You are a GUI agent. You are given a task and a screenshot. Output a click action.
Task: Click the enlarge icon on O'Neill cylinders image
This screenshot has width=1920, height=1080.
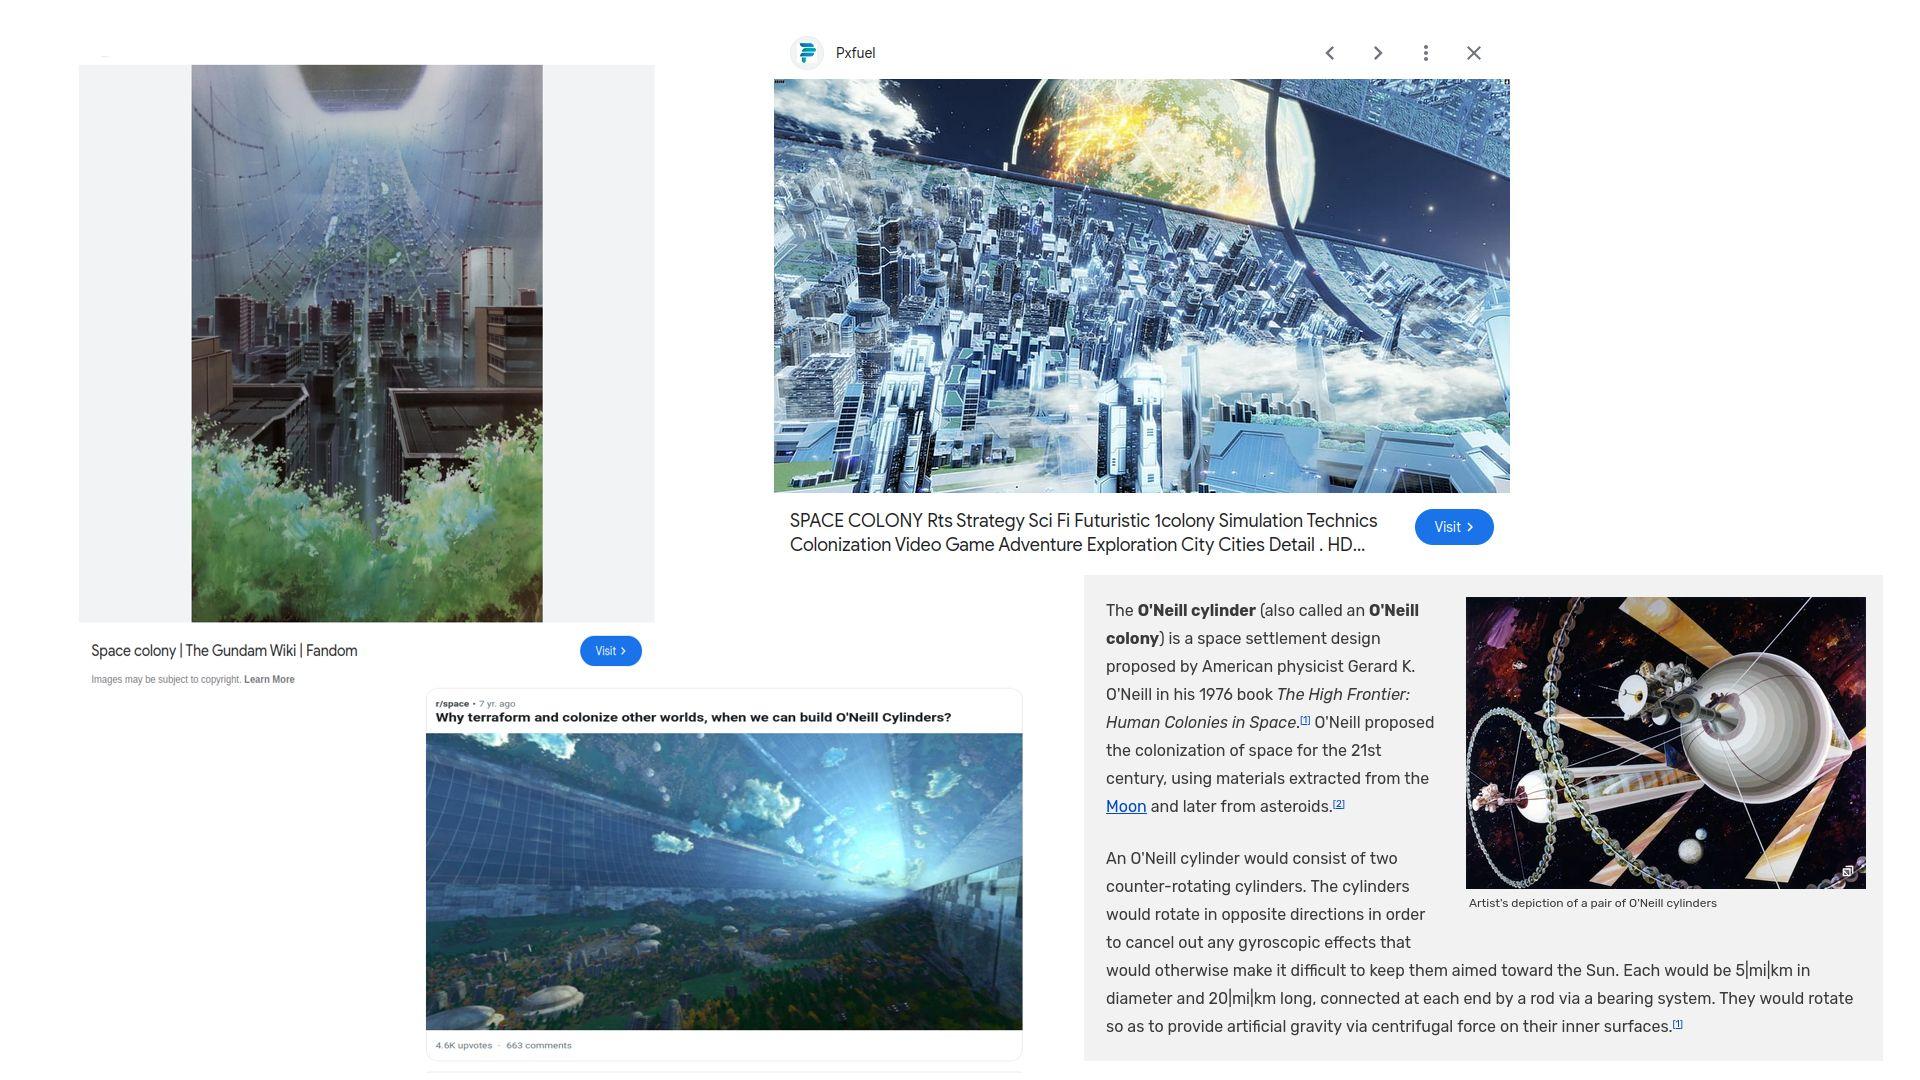(1848, 872)
